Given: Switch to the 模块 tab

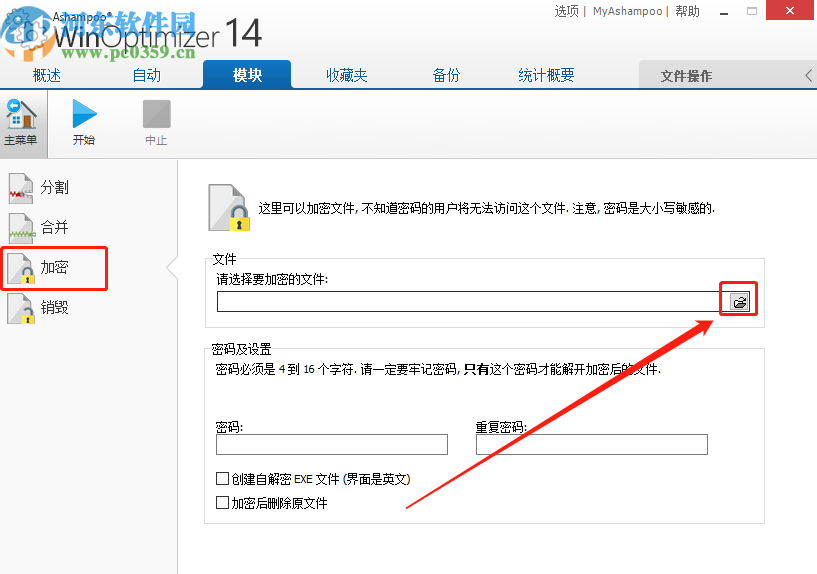Looking at the screenshot, I should (x=247, y=75).
